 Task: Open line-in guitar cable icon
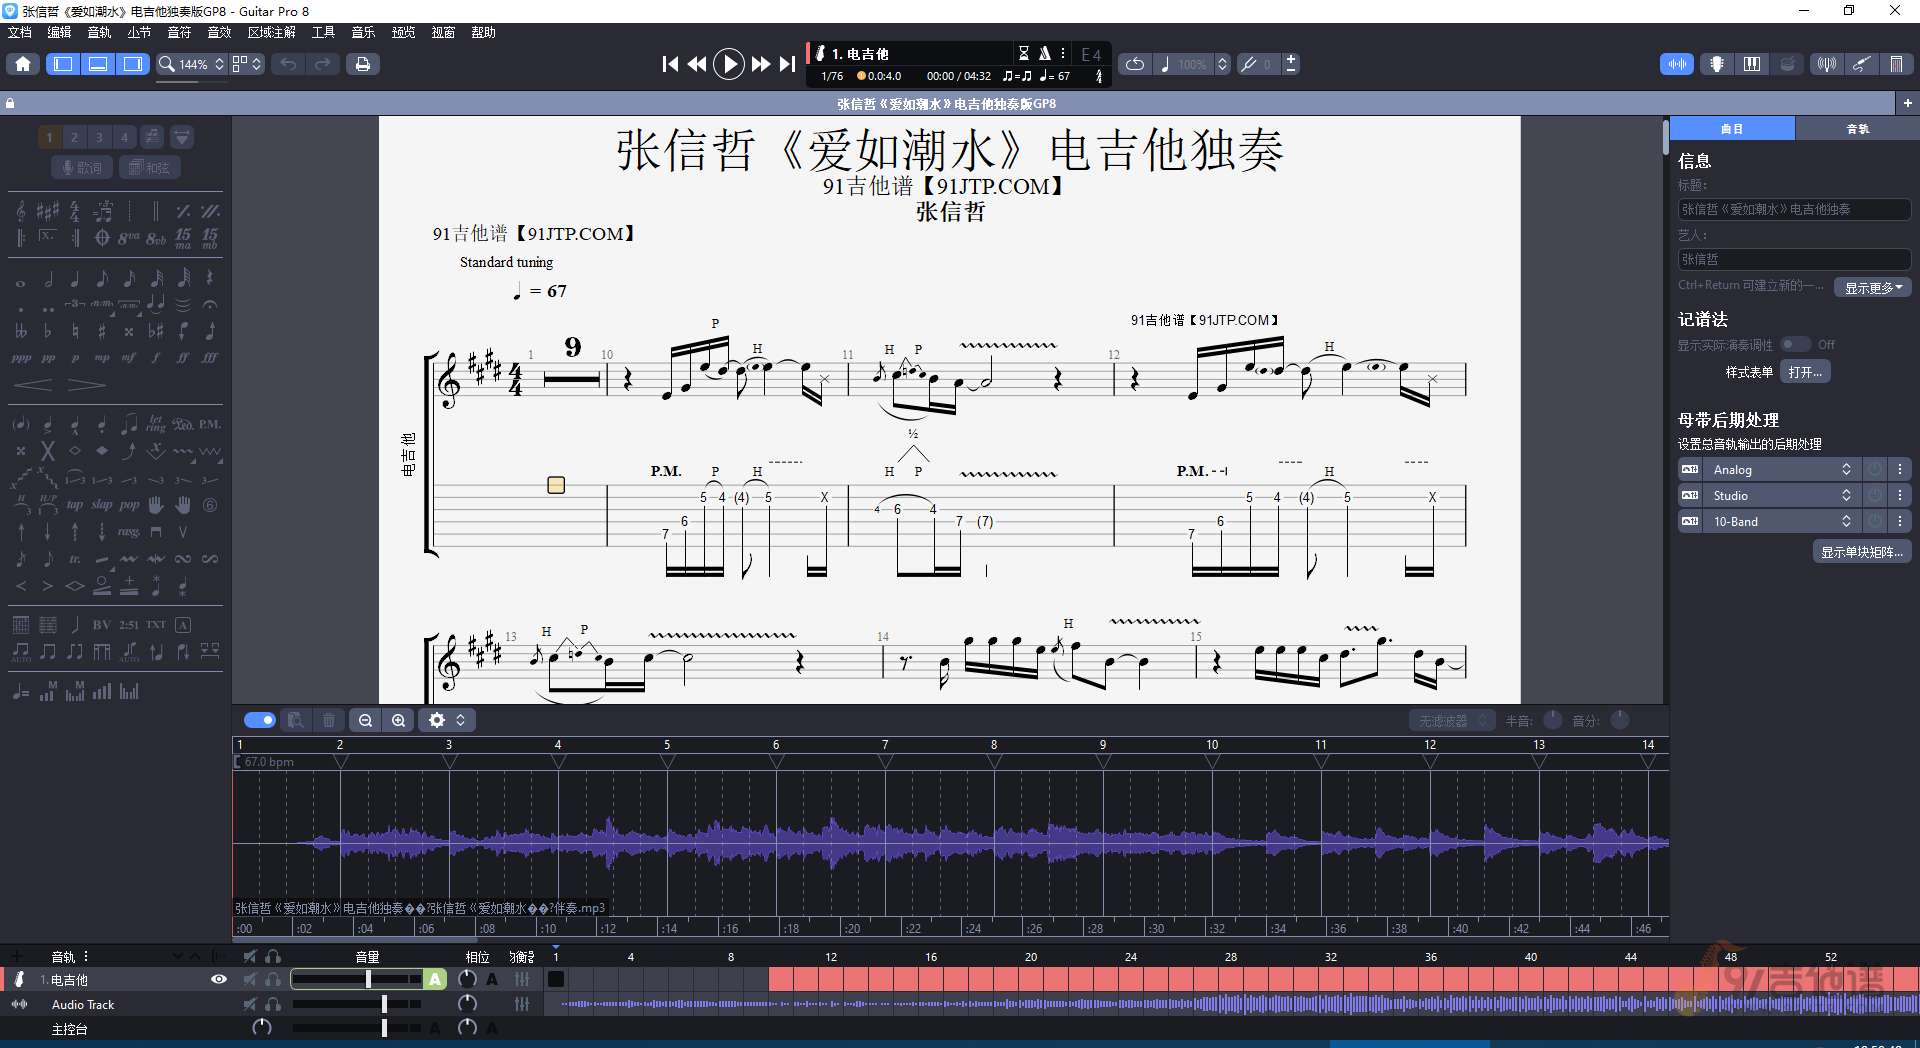pos(1861,64)
